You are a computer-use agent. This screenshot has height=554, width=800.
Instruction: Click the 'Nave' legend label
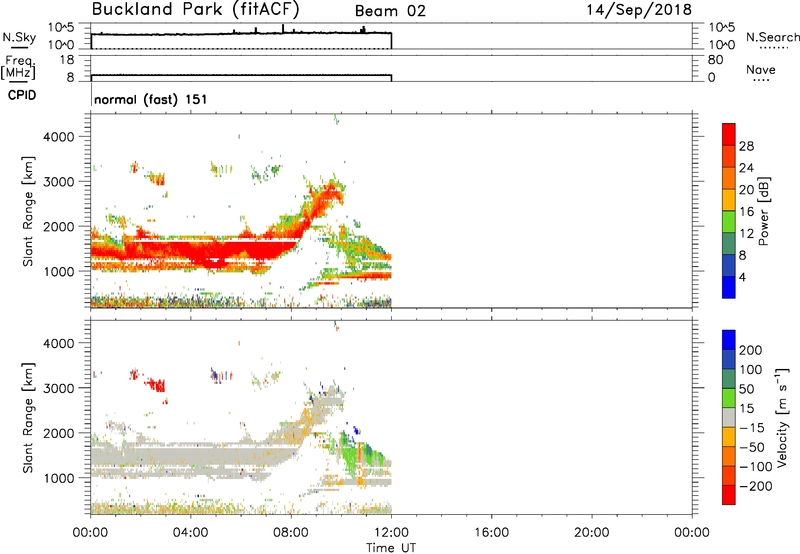pyautogui.click(x=761, y=70)
